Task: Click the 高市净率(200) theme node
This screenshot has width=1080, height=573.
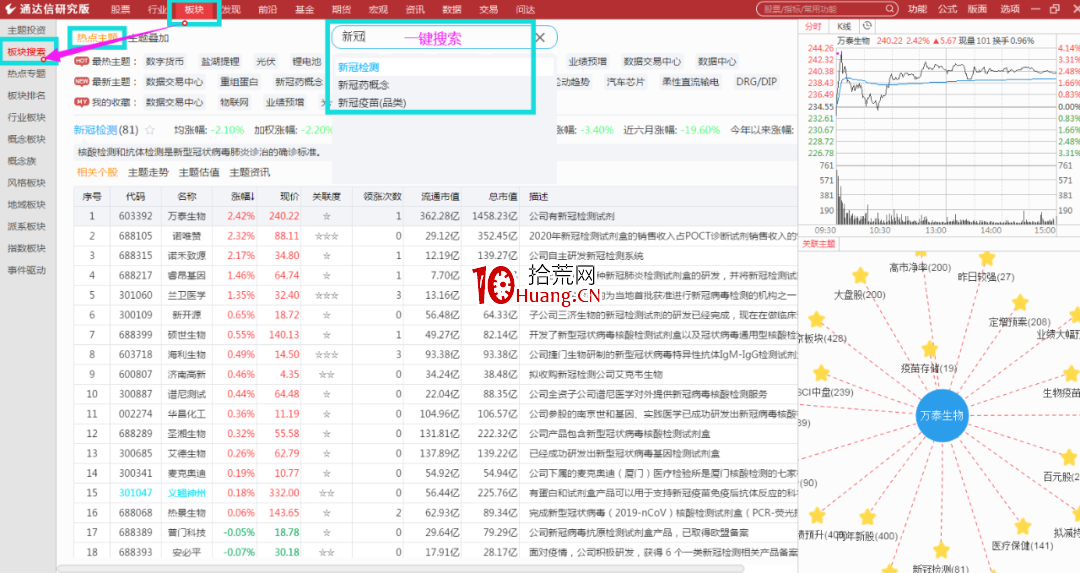Action: 920,267
